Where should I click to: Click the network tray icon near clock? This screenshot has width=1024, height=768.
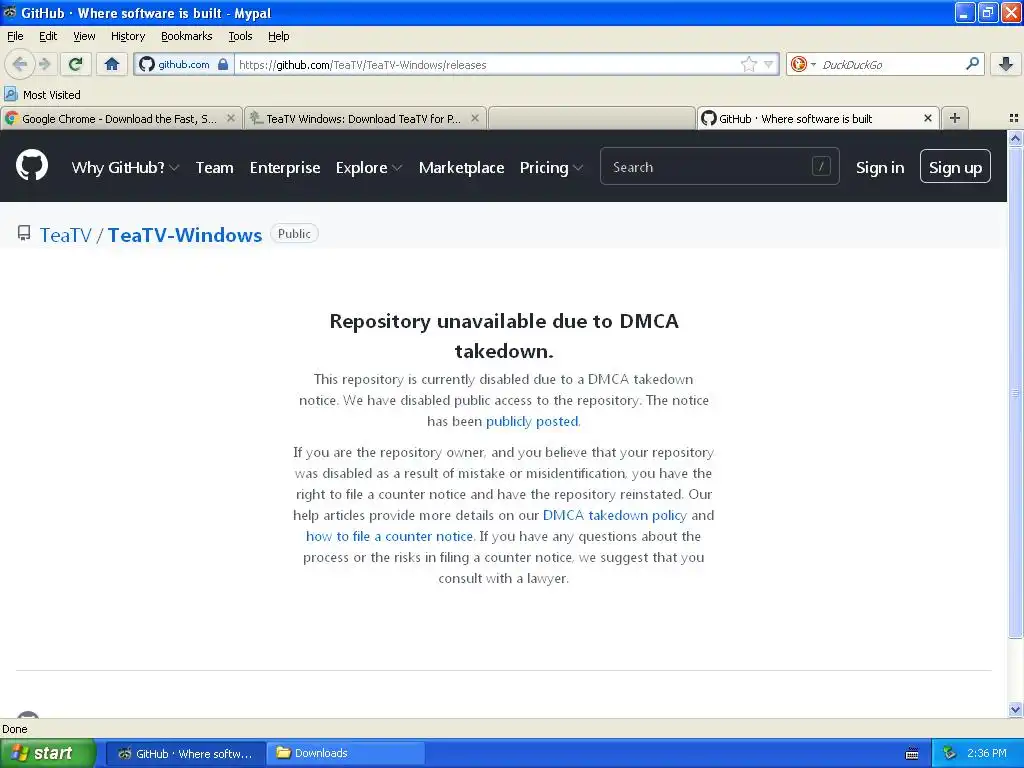(950, 753)
